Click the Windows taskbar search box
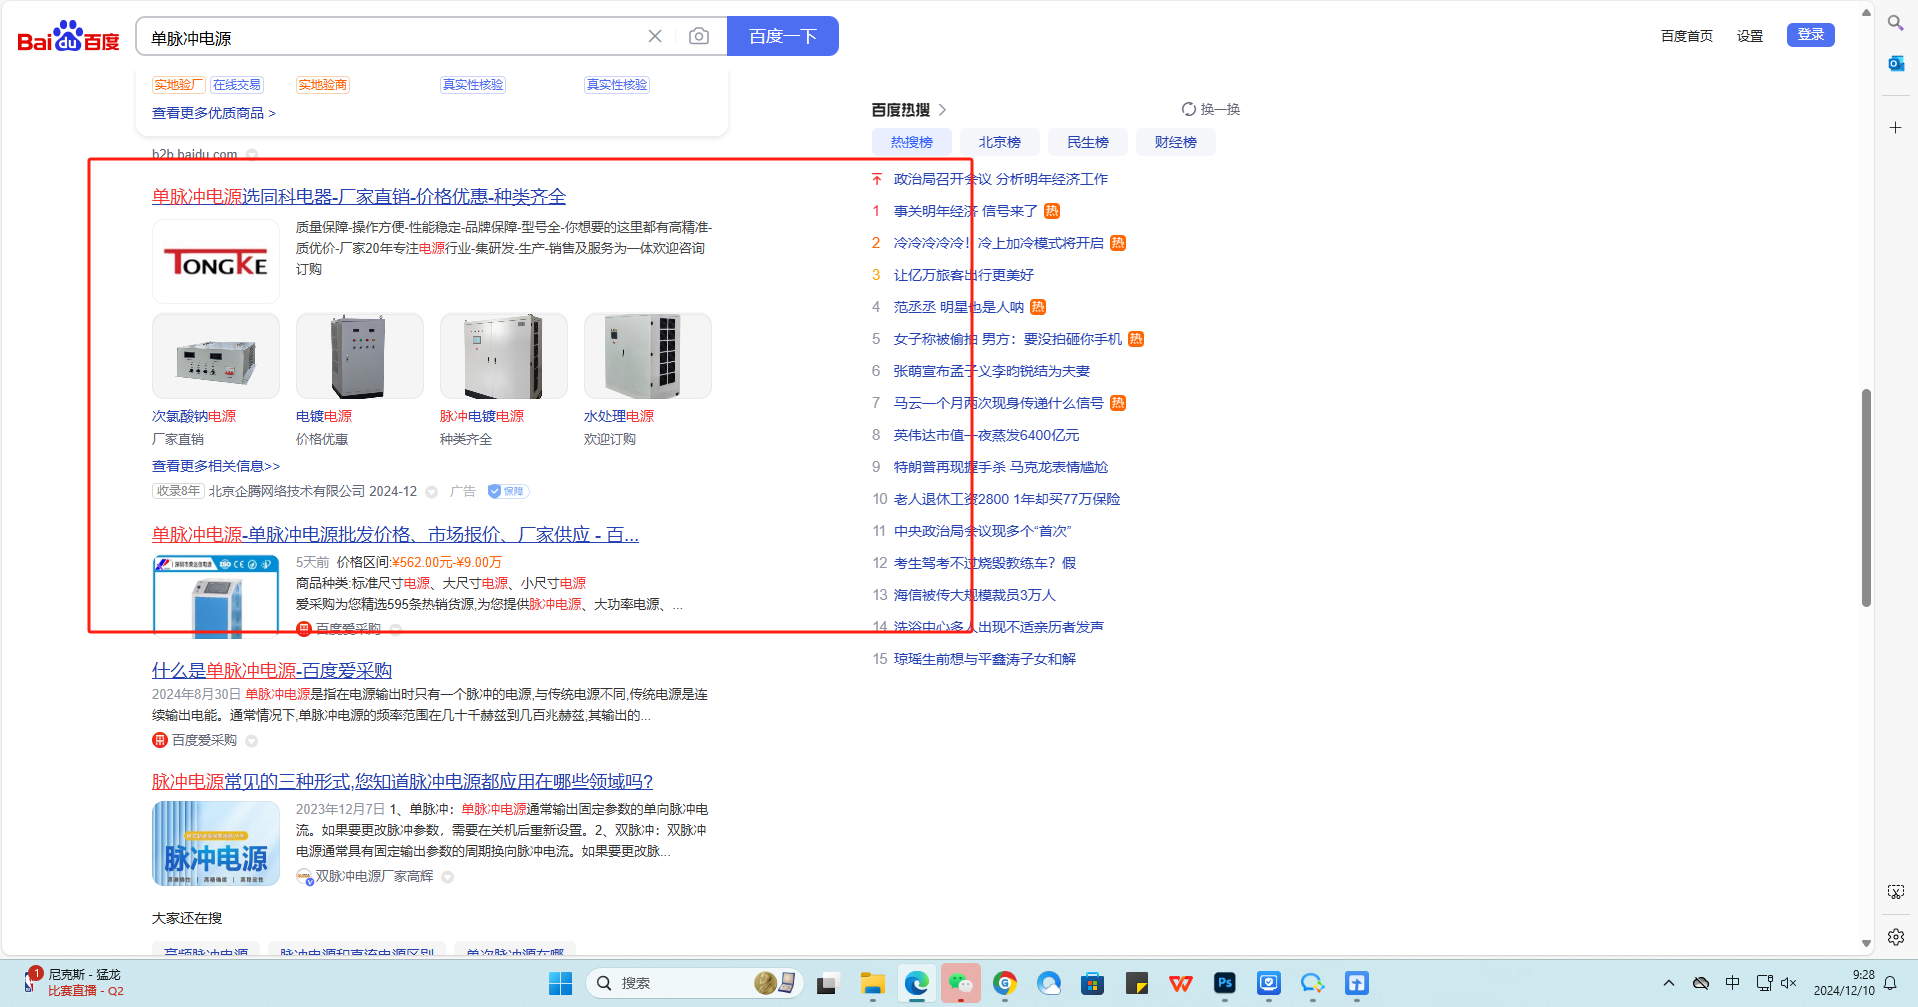This screenshot has height=1007, width=1918. tap(693, 984)
